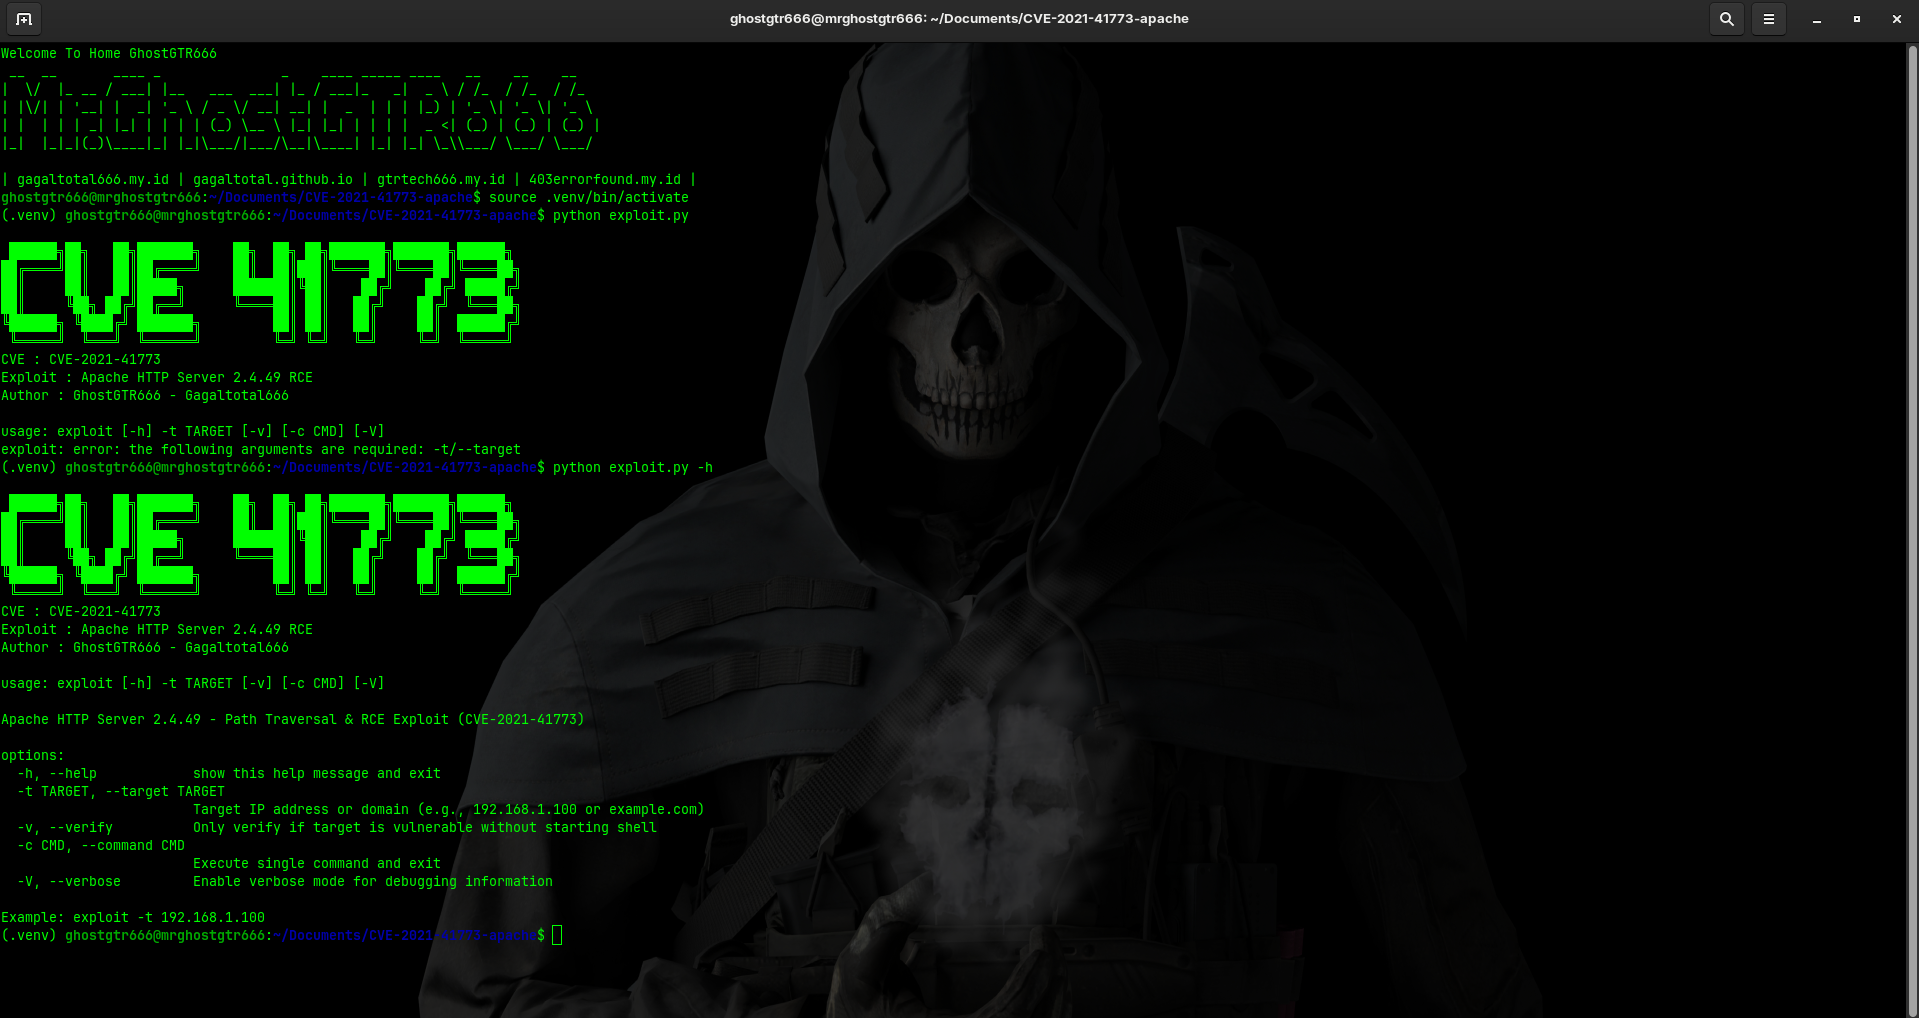
Task: Click the error line about required arguments
Action: pos(261,450)
